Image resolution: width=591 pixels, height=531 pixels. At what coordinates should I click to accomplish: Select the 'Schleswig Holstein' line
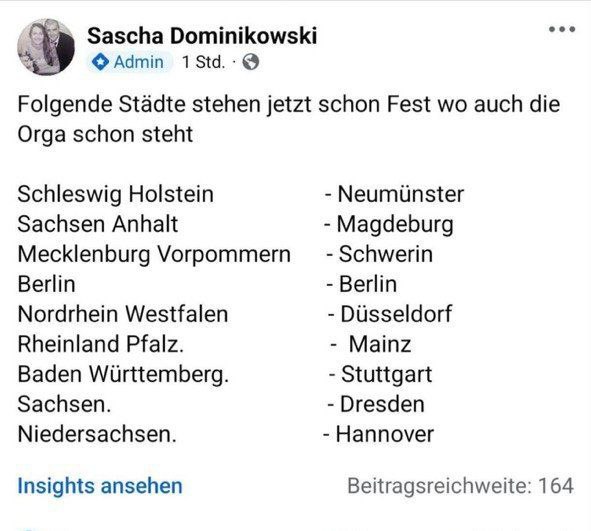(115, 194)
